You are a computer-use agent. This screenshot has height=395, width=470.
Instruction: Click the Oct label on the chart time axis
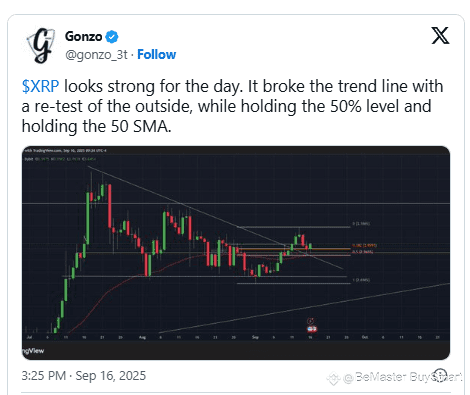tap(365, 337)
